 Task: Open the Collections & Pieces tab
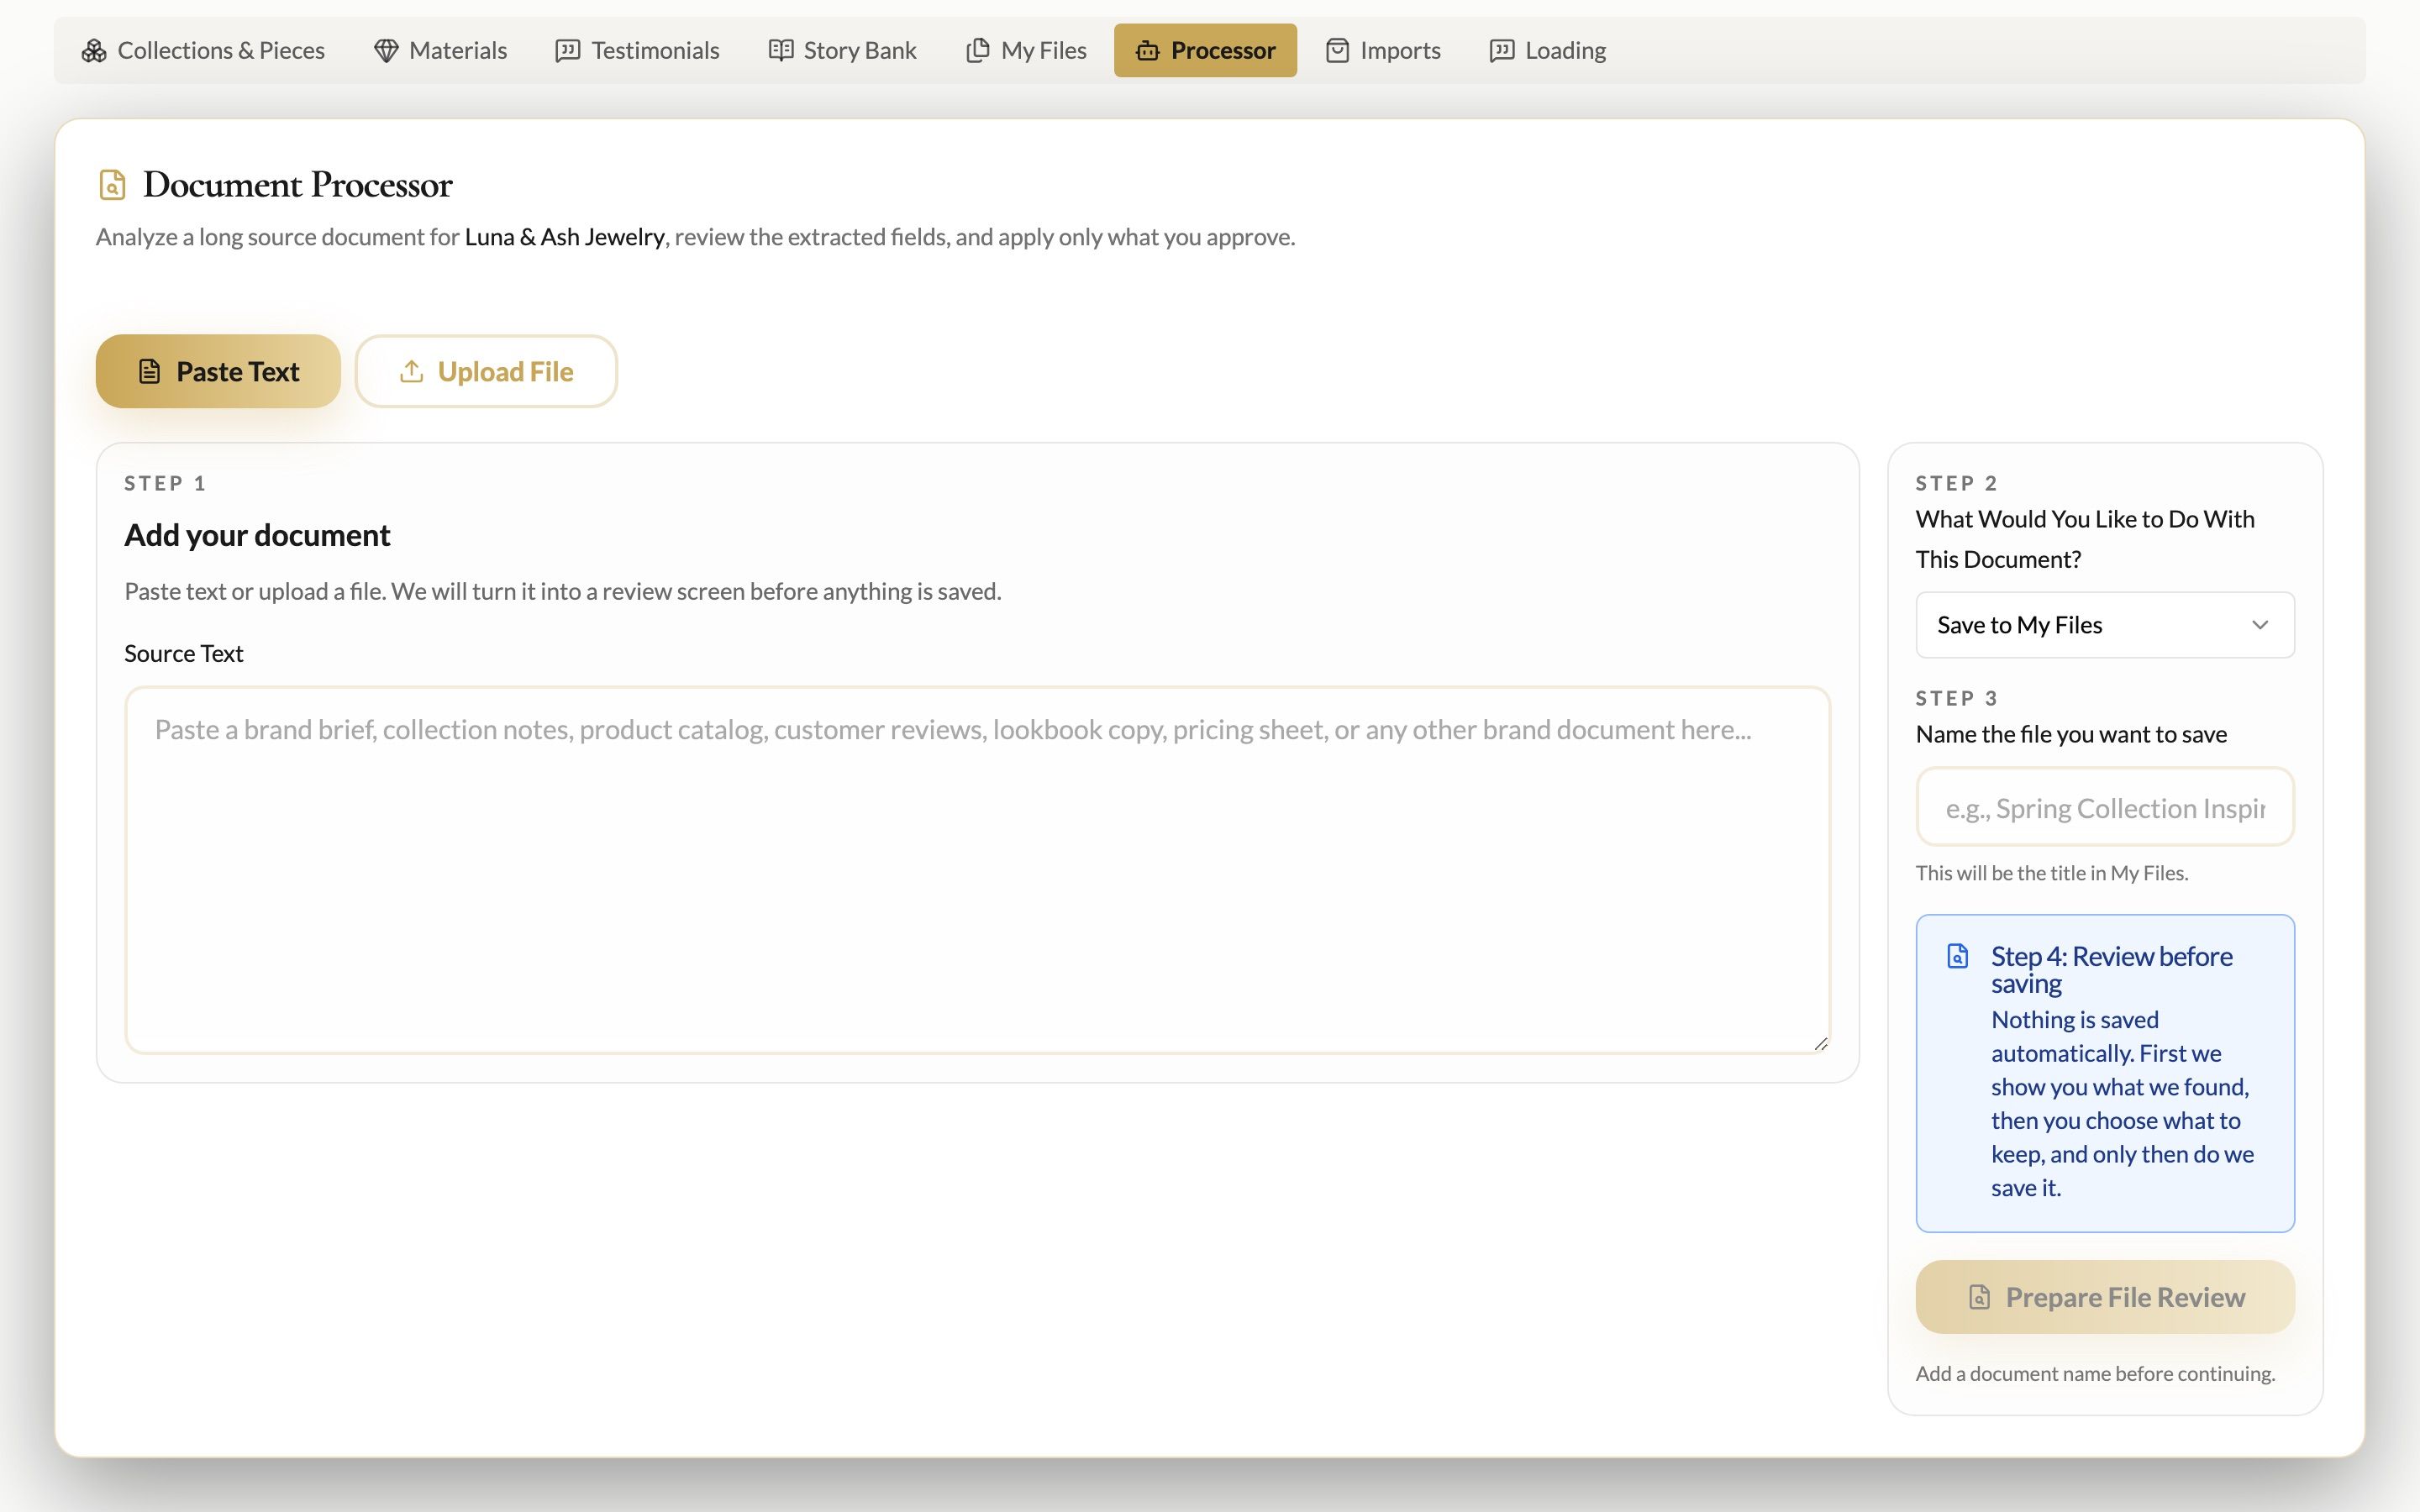(204, 50)
